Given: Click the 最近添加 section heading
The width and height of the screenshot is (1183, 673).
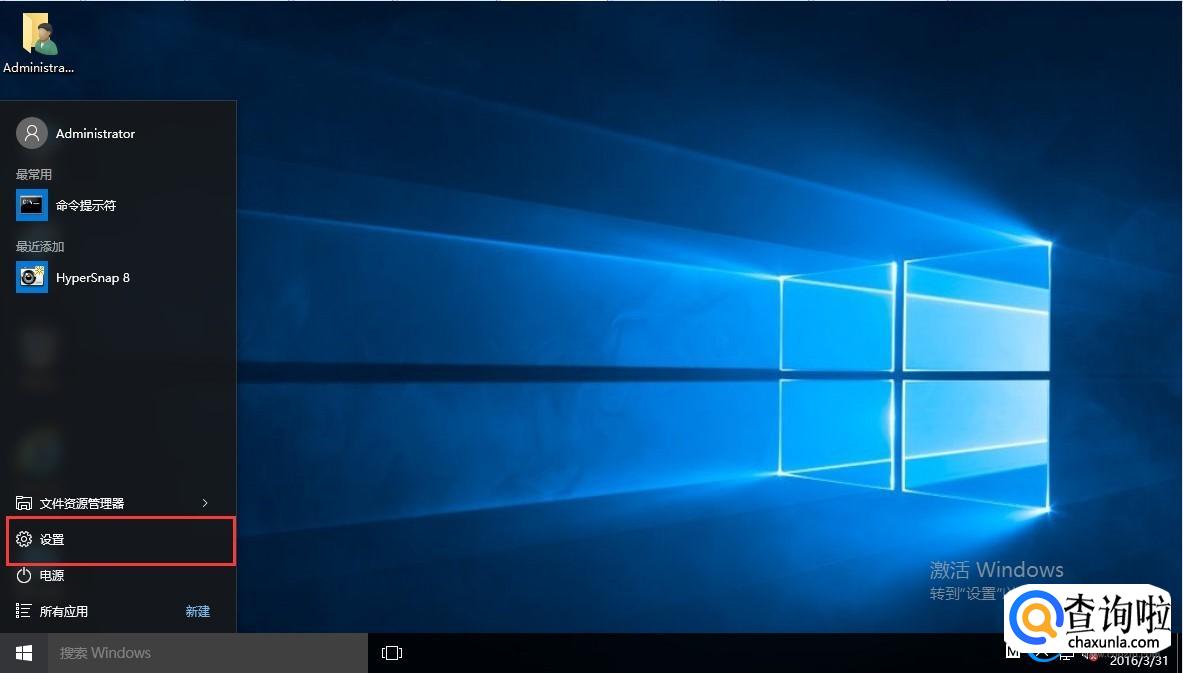Looking at the screenshot, I should [x=40, y=247].
